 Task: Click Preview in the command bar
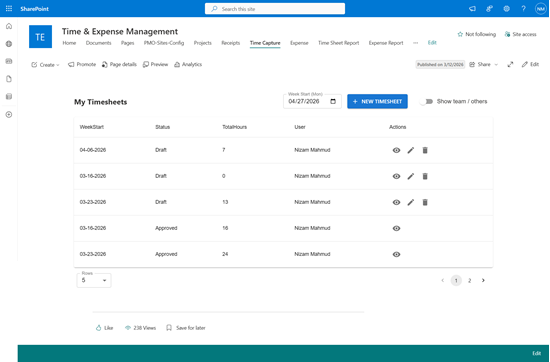[x=155, y=65]
